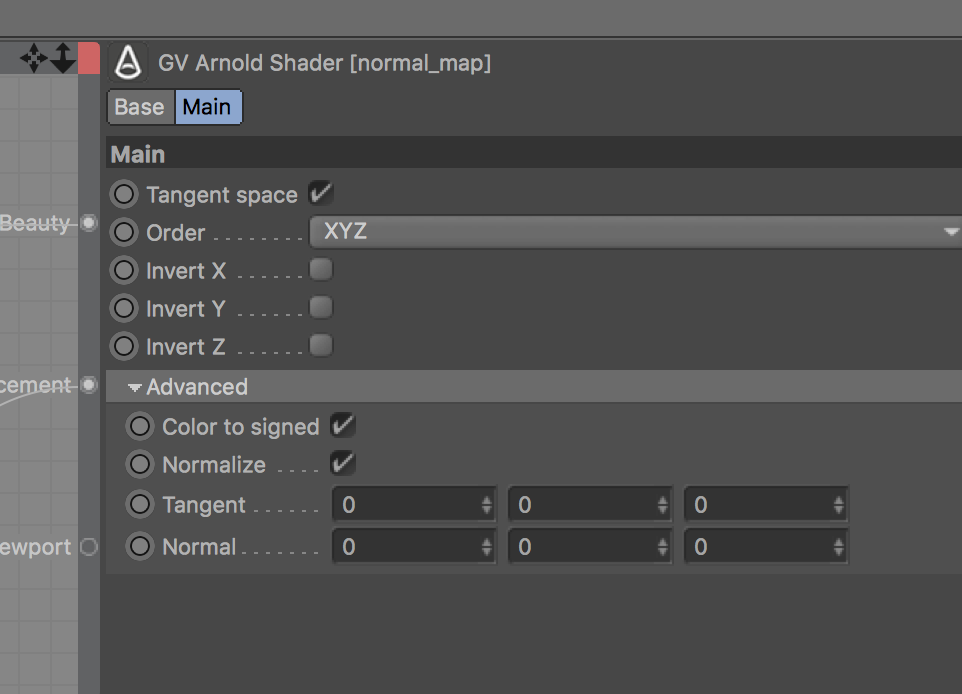Screen dimensions: 962x694
Task: Click the animation dot beside Tangent space
Action: point(123,194)
